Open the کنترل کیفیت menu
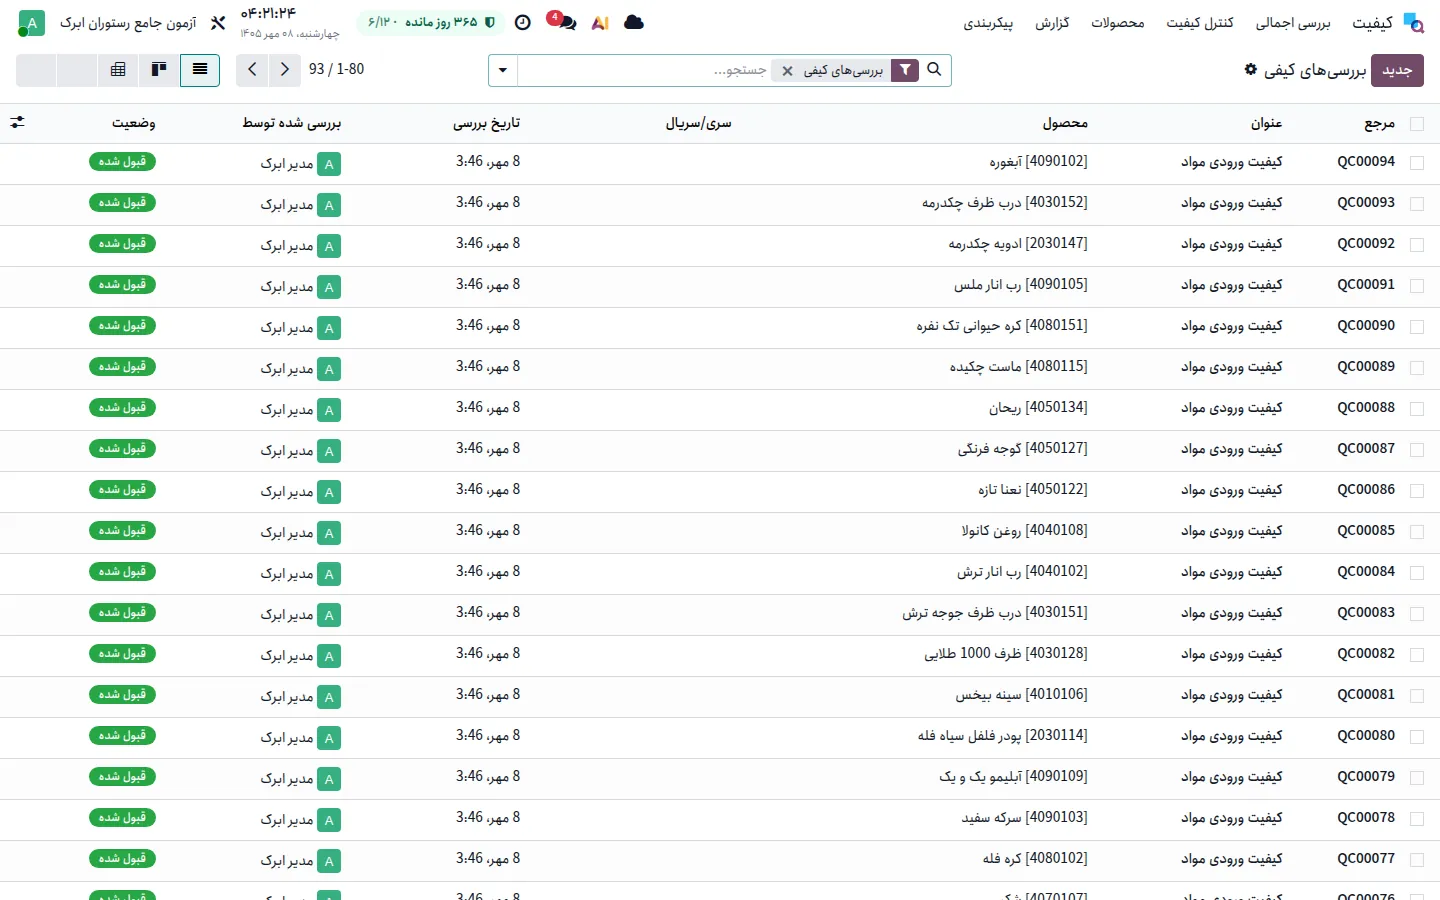This screenshot has height=900, width=1440. pyautogui.click(x=1200, y=22)
